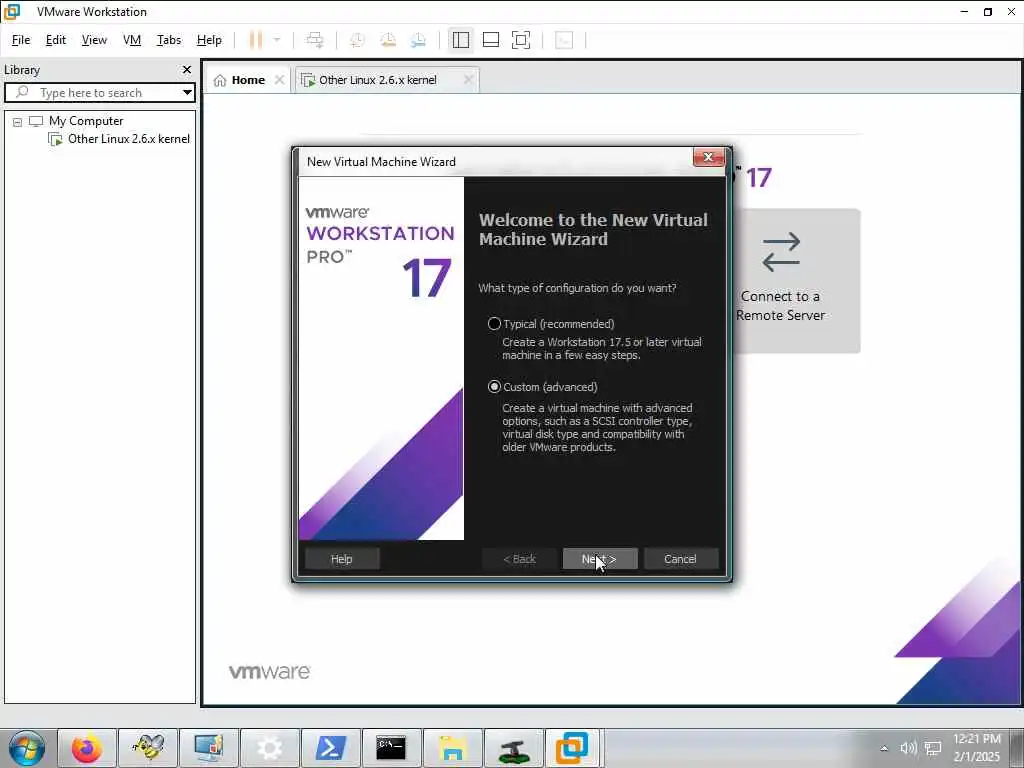Click Cancel in the New Virtual Machine Wizard
The image size is (1024, 768).
(680, 559)
